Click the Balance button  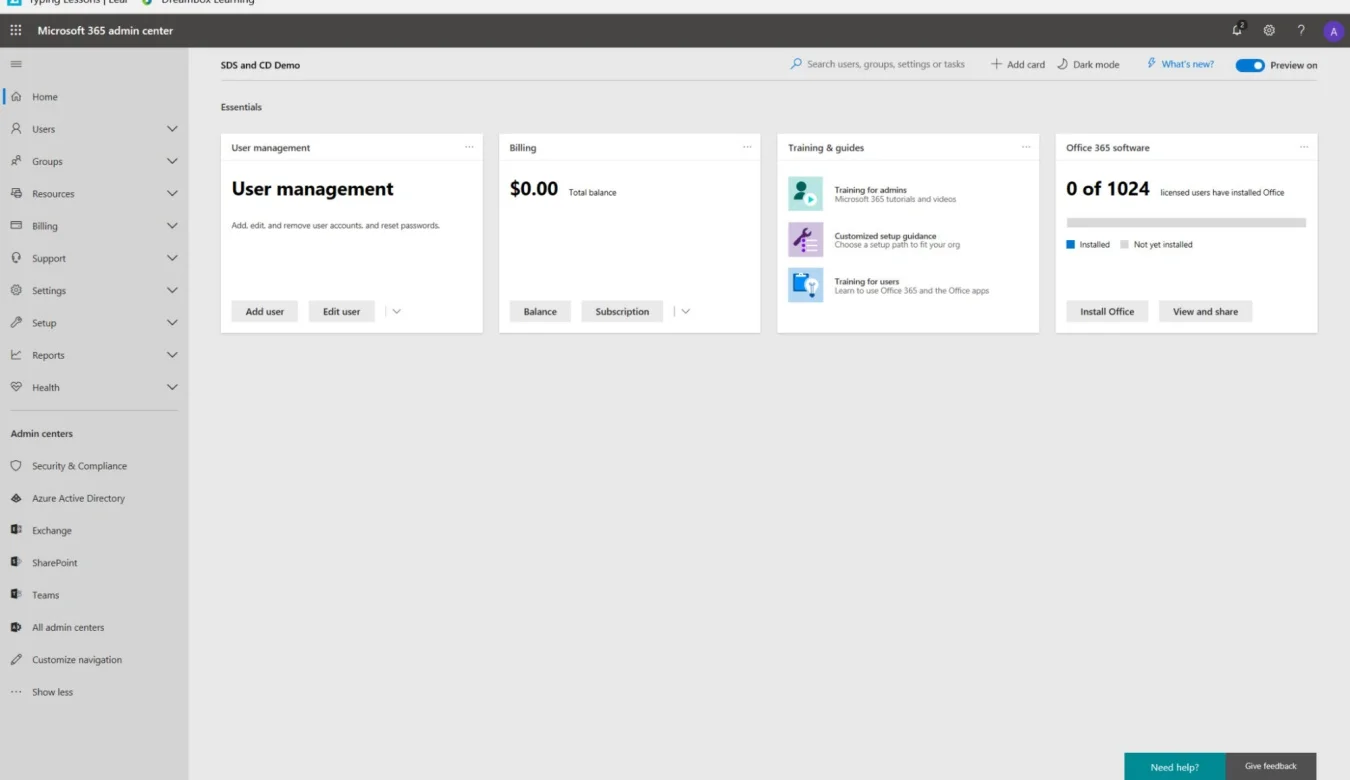coord(540,311)
